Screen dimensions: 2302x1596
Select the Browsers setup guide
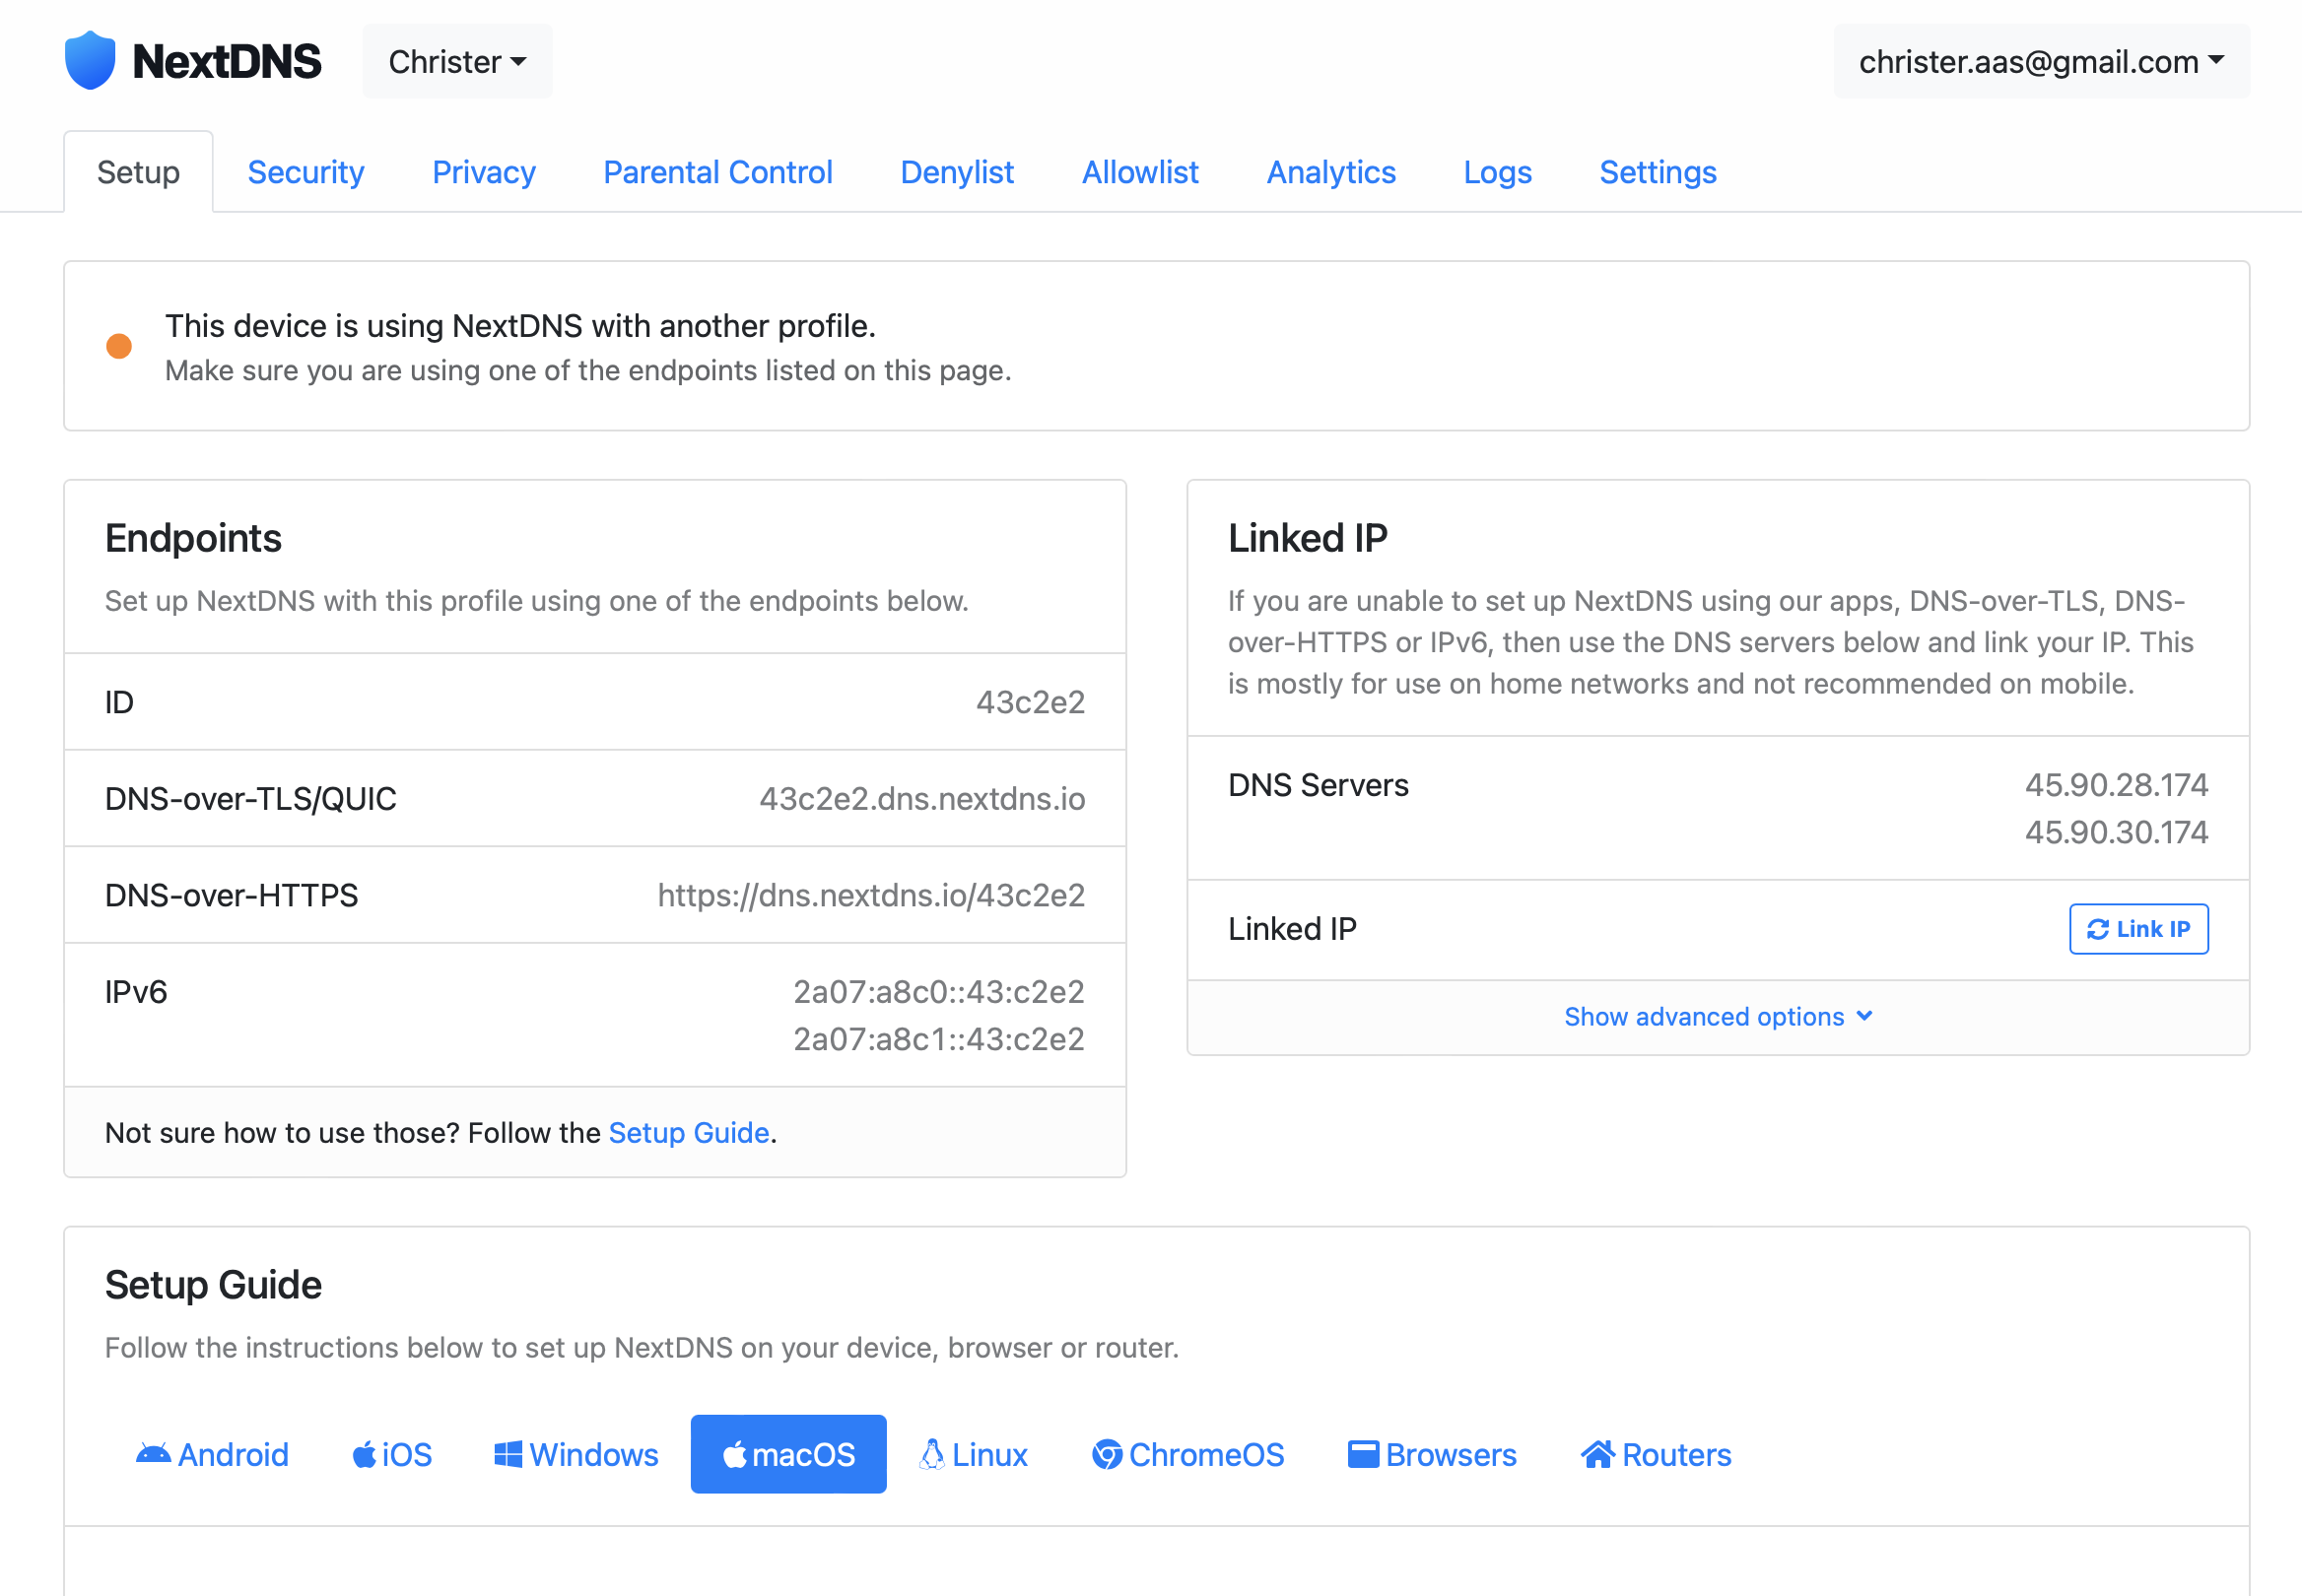coord(1432,1454)
